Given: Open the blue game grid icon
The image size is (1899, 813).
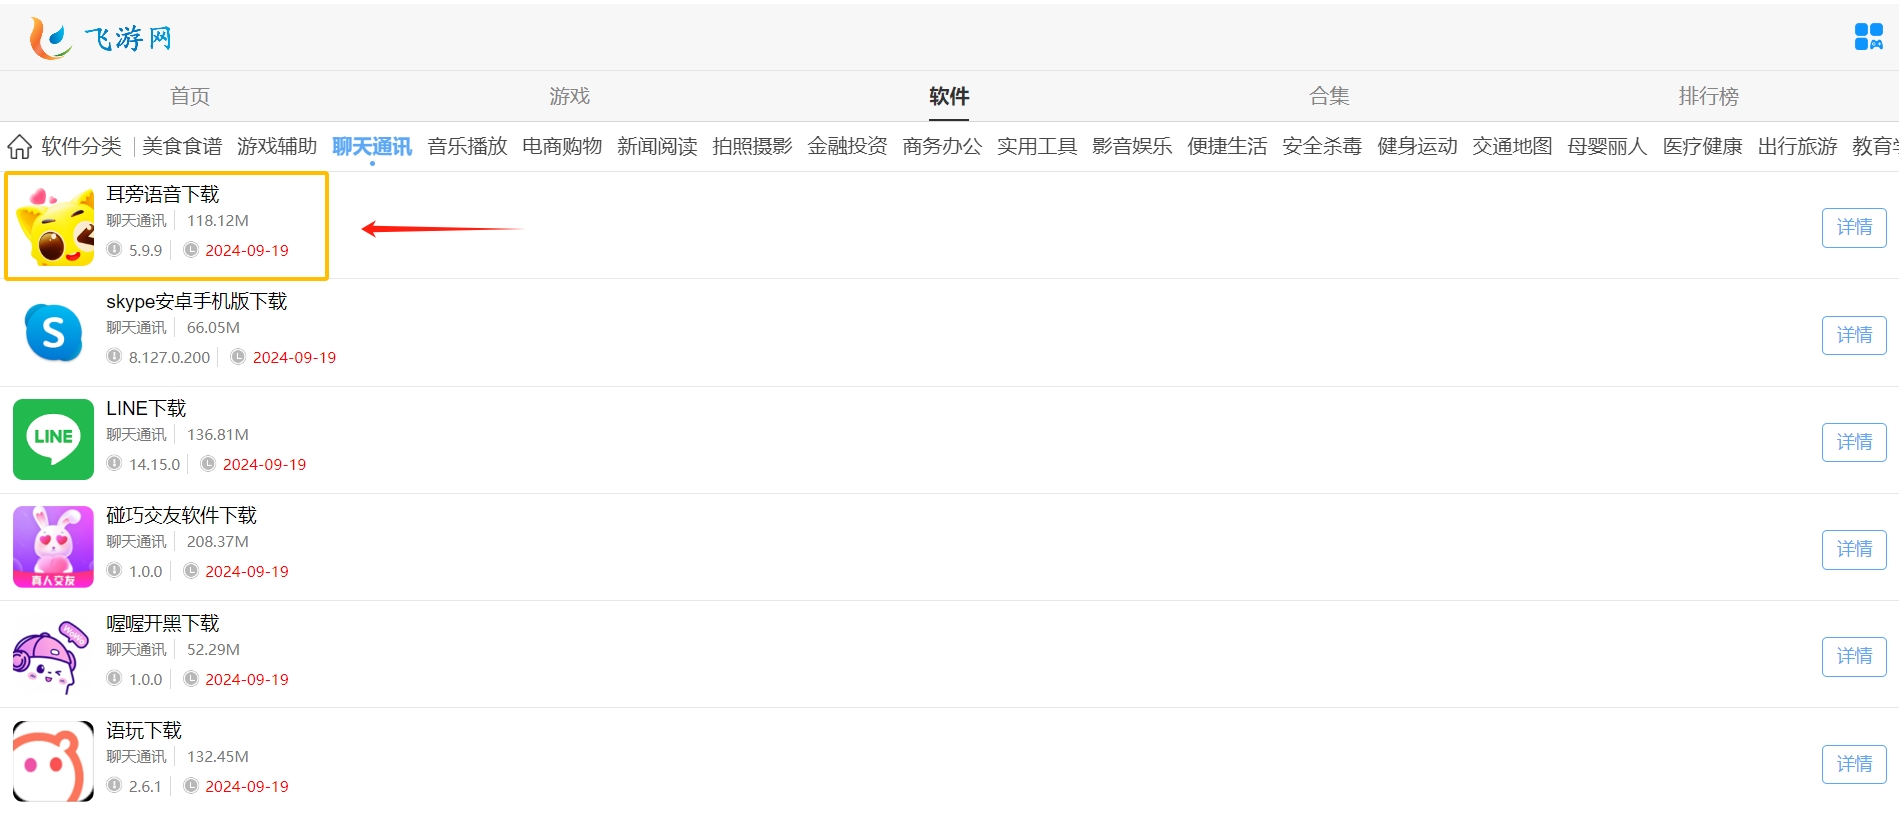Looking at the screenshot, I should [x=1868, y=37].
